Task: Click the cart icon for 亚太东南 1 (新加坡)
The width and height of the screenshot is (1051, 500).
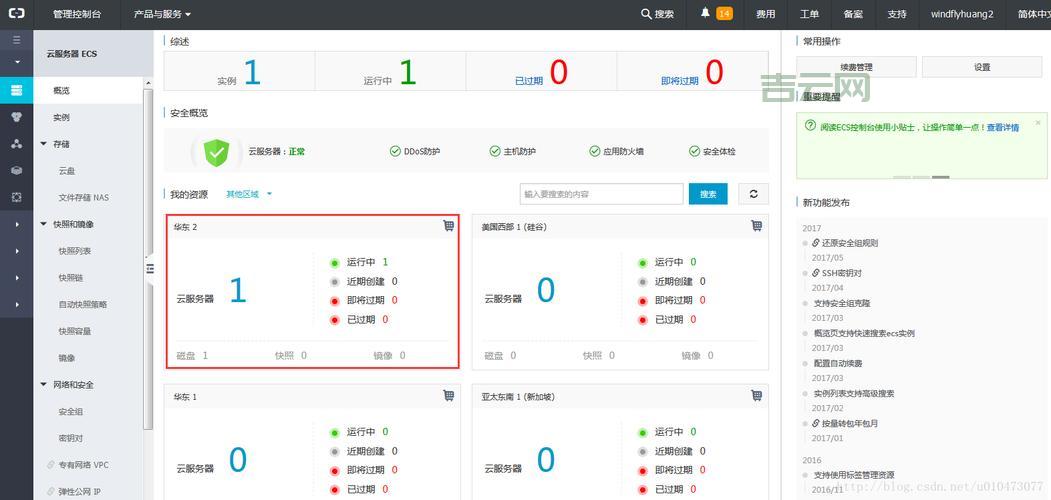Action: (x=757, y=396)
